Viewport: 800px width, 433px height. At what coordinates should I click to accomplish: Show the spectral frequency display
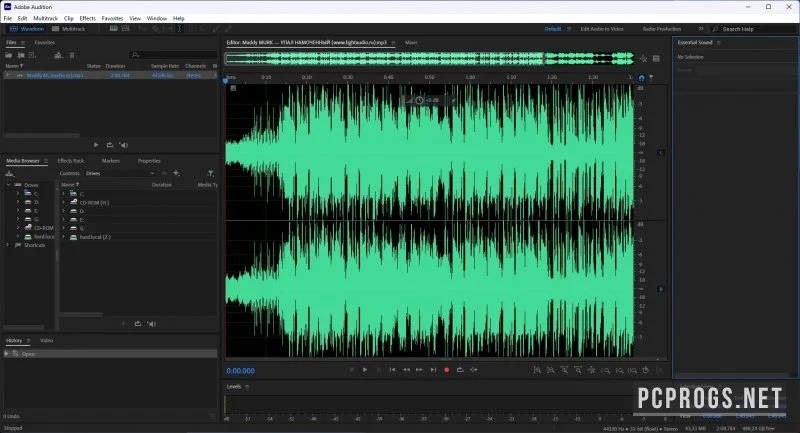pyautogui.click(x=113, y=29)
